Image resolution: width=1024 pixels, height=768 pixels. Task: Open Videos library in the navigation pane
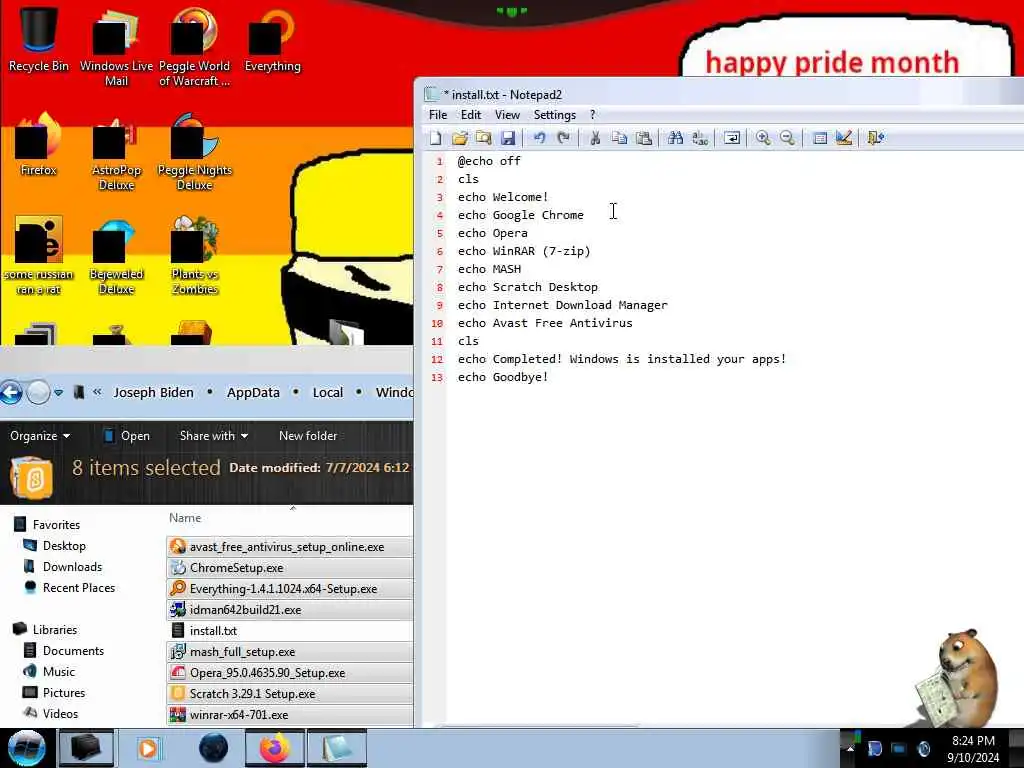[60, 714]
